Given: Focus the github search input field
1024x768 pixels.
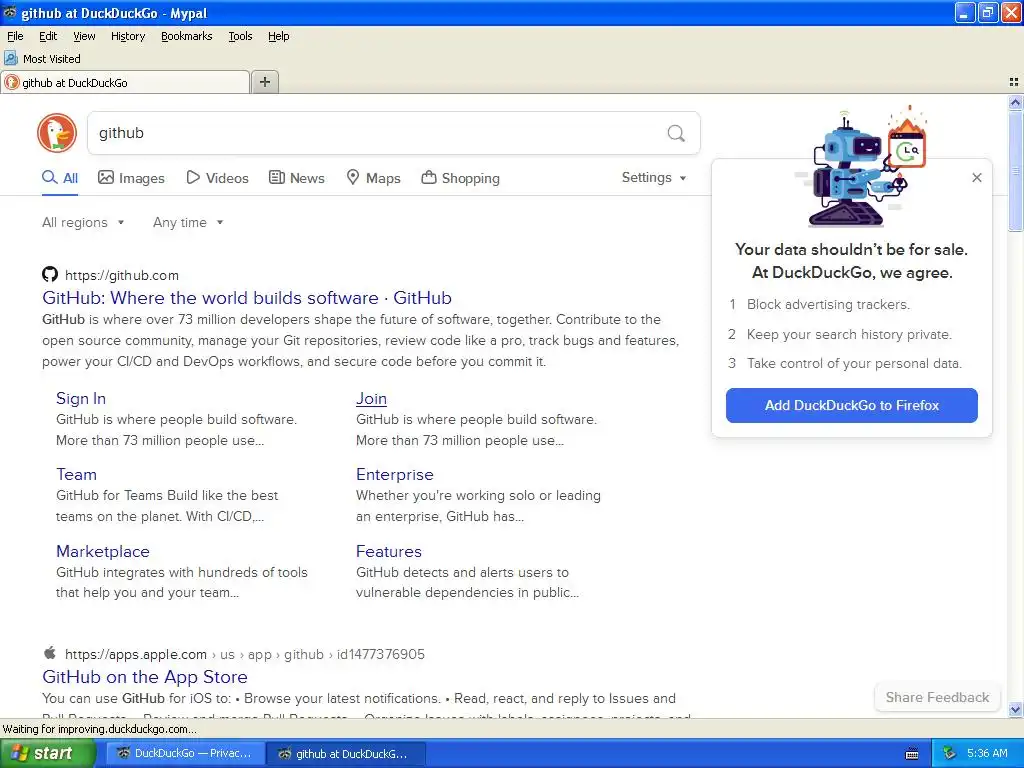Looking at the screenshot, I should pyautogui.click(x=376, y=133).
